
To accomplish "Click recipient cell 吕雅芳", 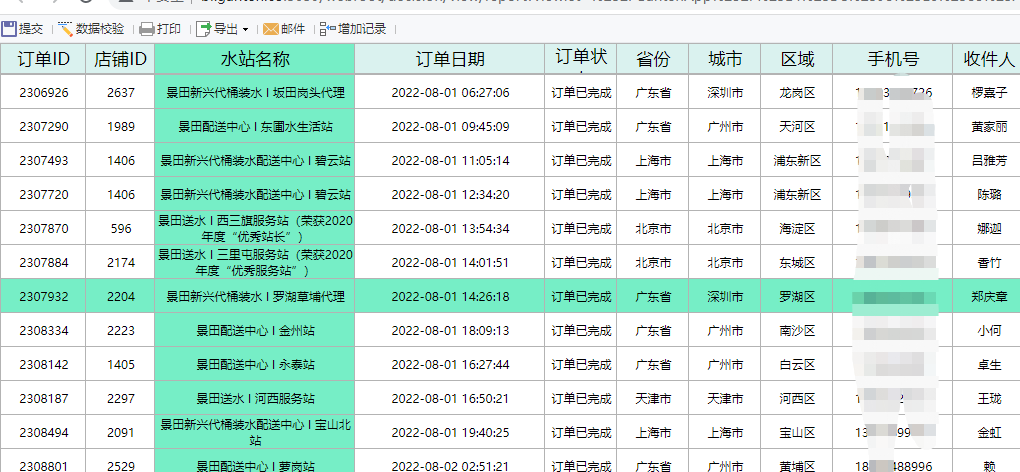I will (x=988, y=160).
